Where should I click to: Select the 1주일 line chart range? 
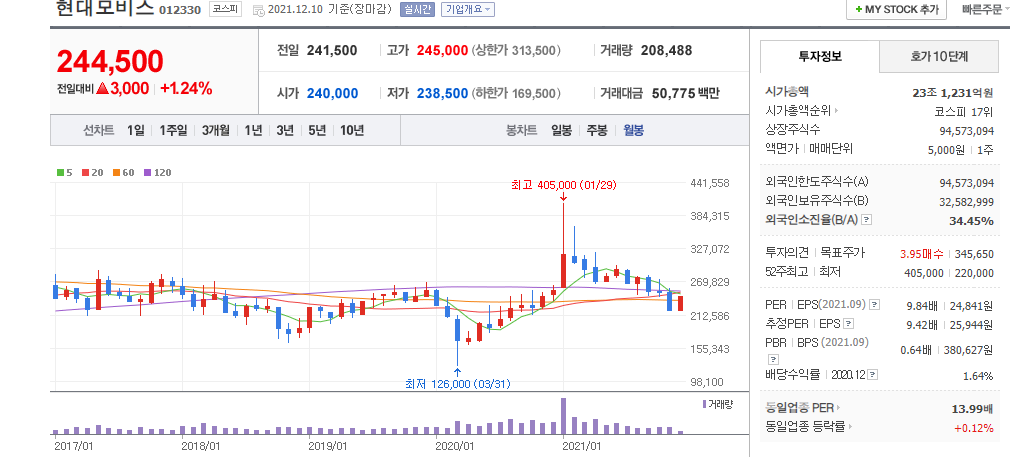tap(173, 130)
